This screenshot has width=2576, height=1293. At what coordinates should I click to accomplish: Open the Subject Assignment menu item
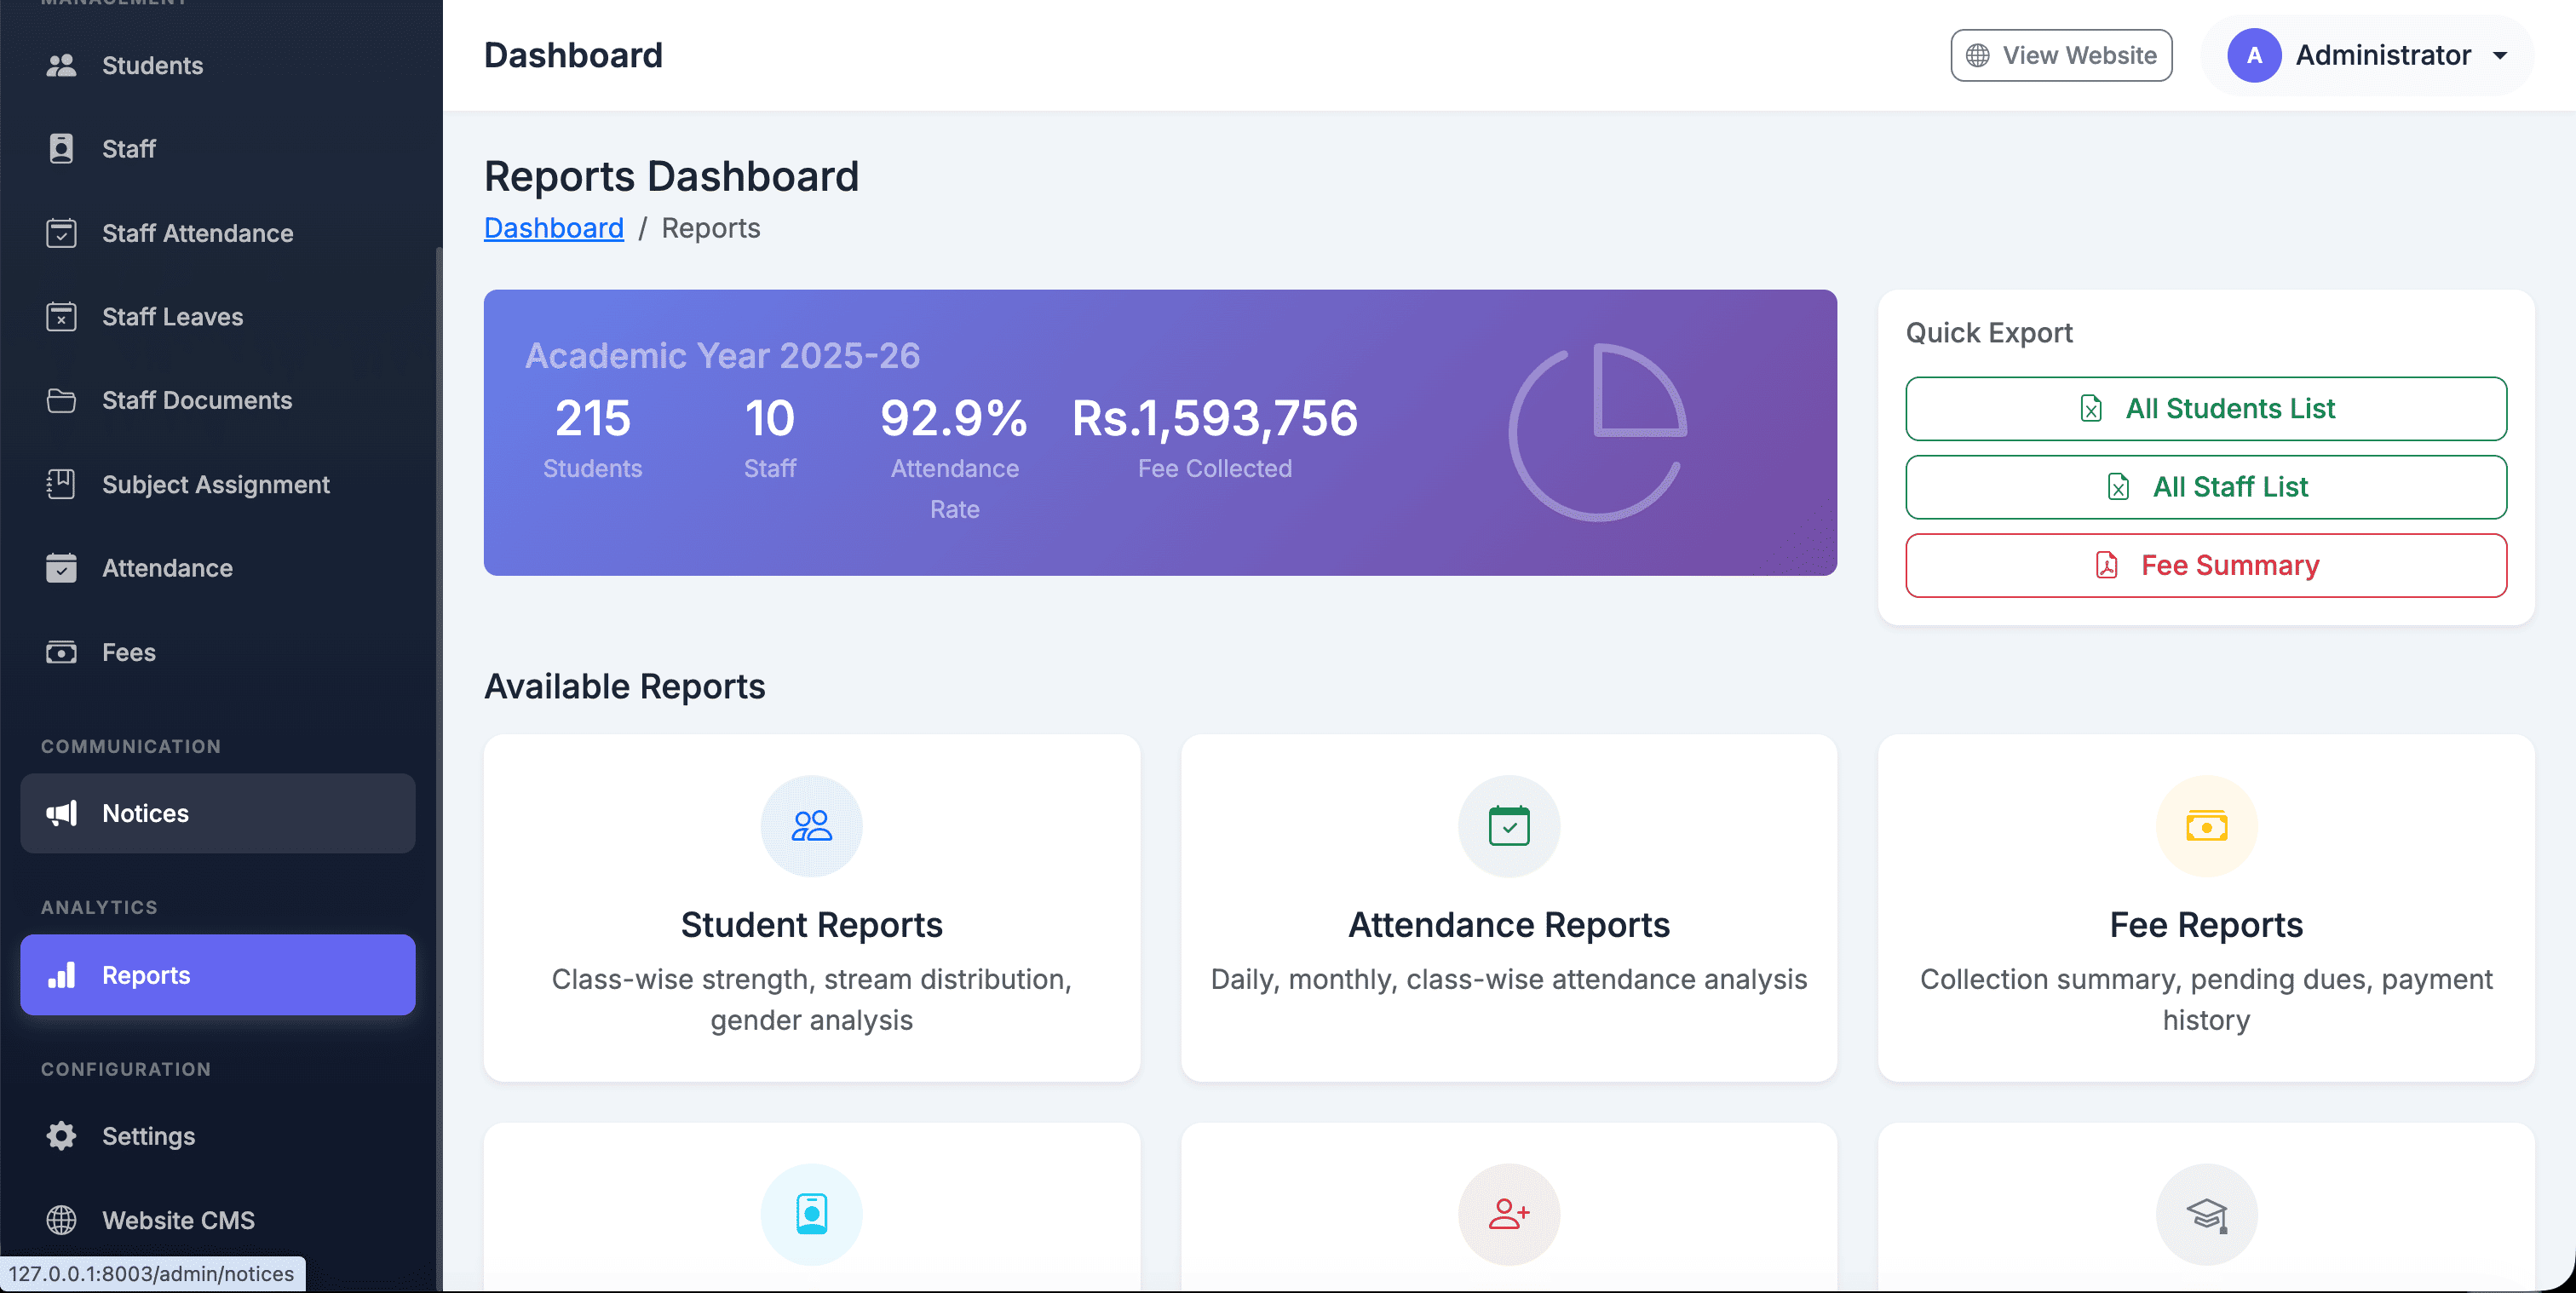point(215,484)
